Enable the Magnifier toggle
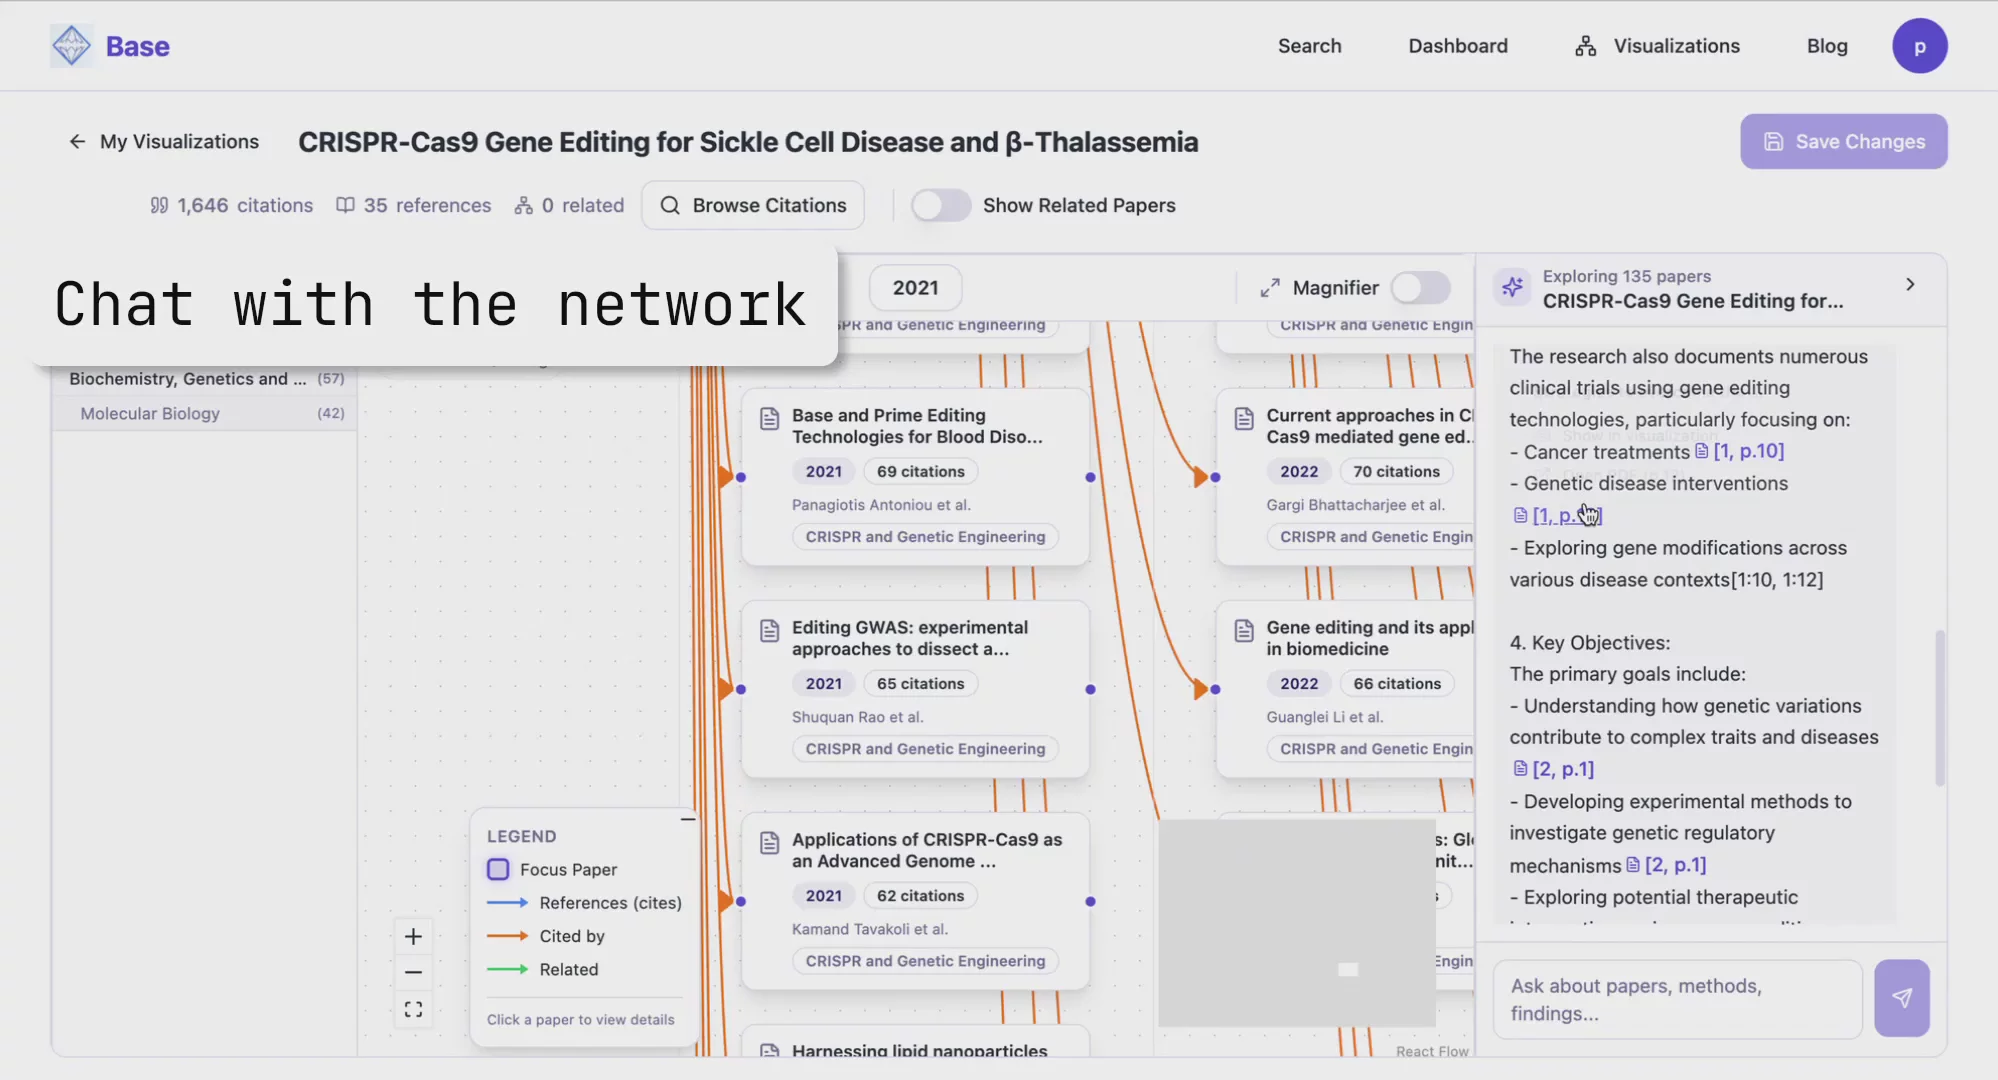 click(1420, 288)
